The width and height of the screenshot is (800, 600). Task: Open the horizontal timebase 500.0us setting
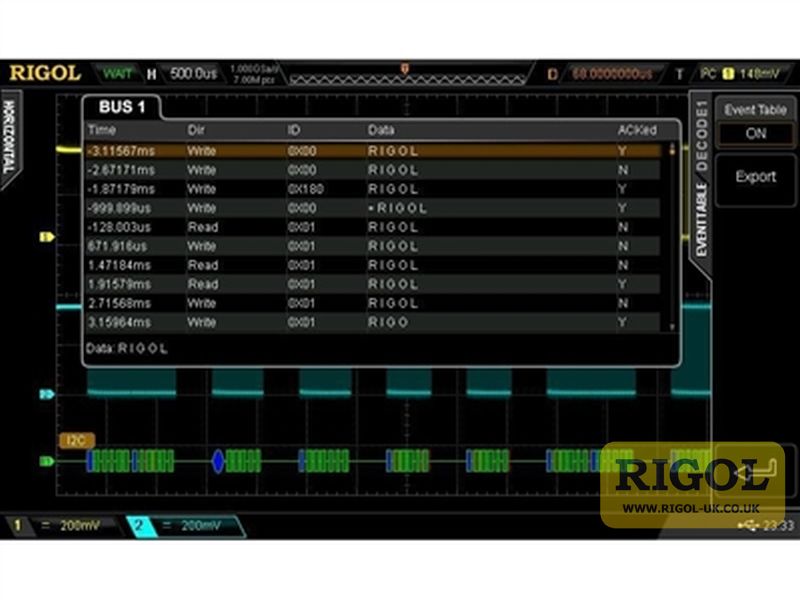point(193,74)
